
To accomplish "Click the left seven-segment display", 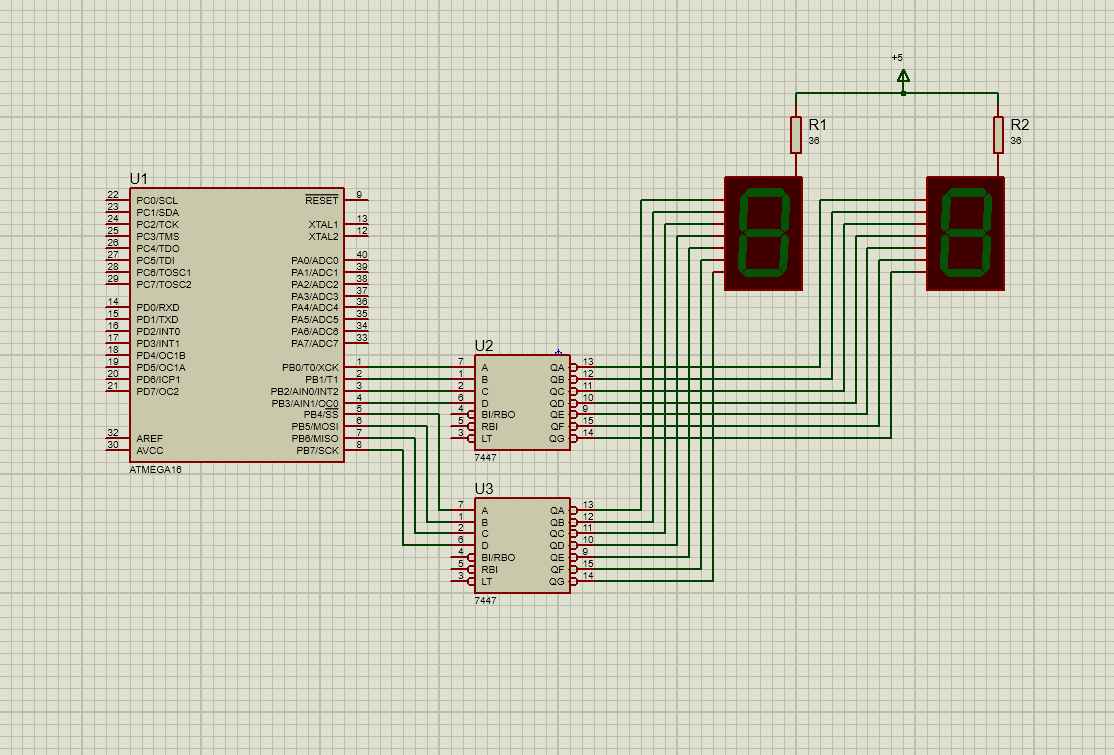I will pos(763,234).
